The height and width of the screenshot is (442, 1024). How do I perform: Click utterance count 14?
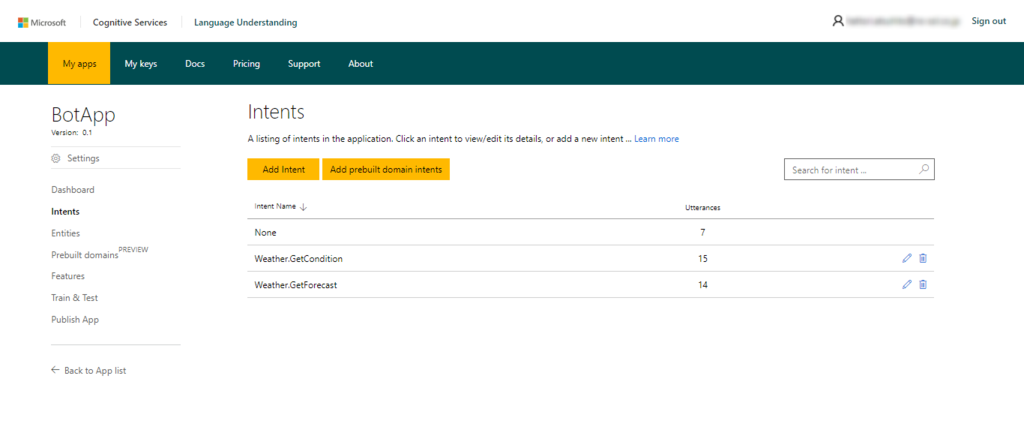click(x=702, y=285)
